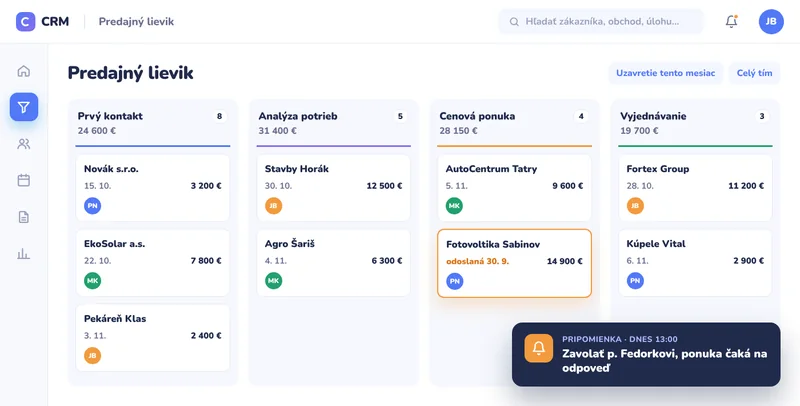Click count badge 5 in Analýza potrieb
The image size is (800, 406).
coord(401,116)
